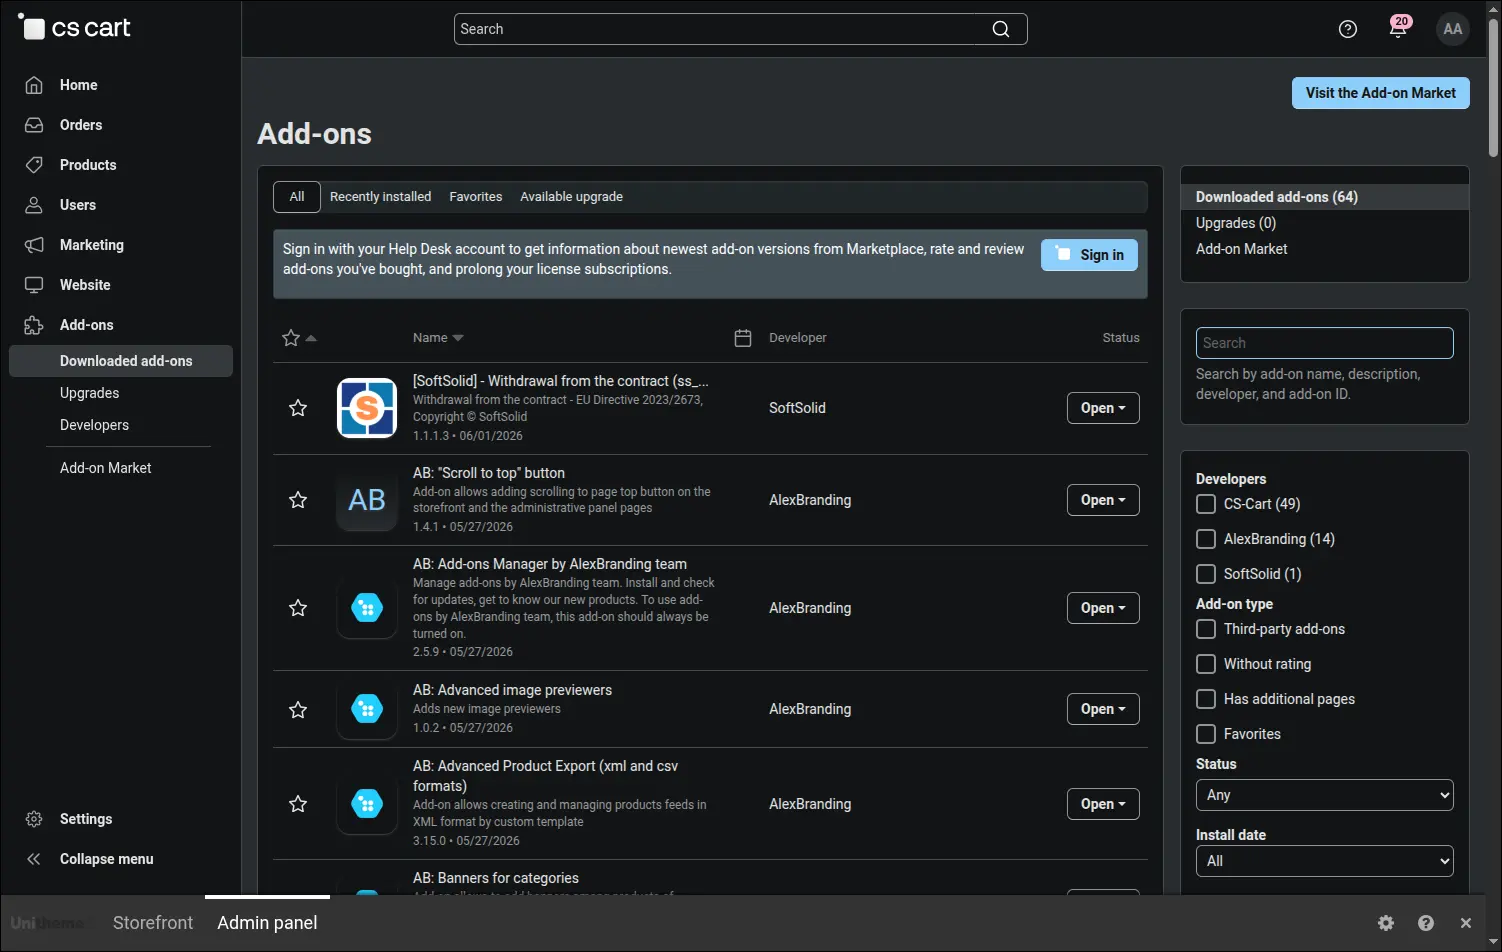1502x952 pixels.
Task: Enable Third-party add-ons filter
Action: pos(1206,629)
